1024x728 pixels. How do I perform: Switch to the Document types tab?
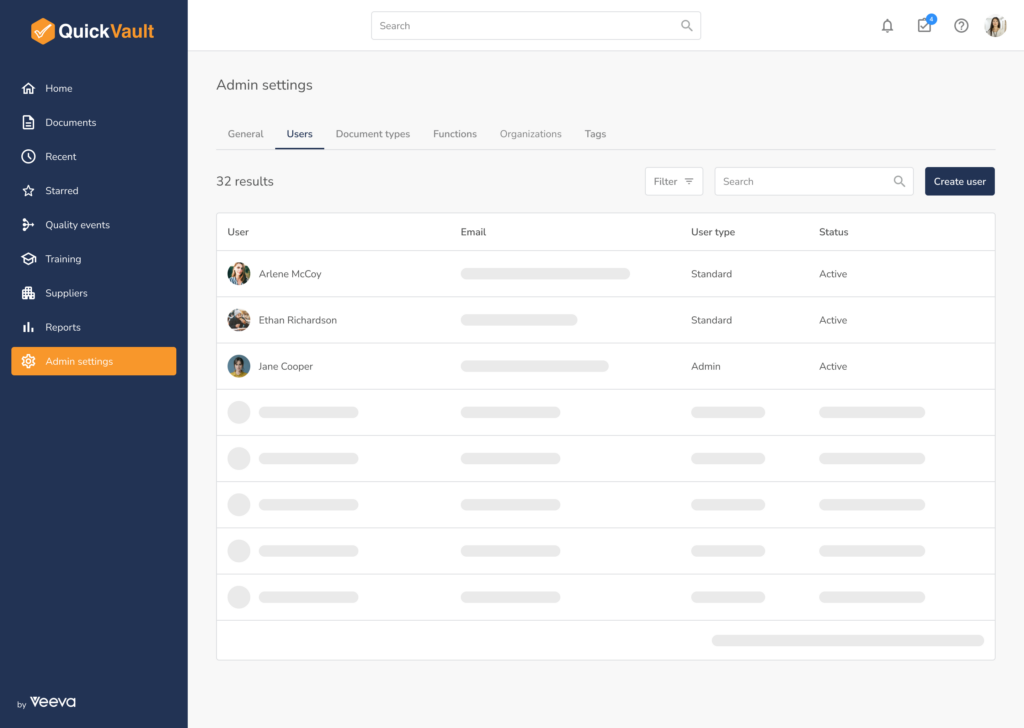[372, 134]
